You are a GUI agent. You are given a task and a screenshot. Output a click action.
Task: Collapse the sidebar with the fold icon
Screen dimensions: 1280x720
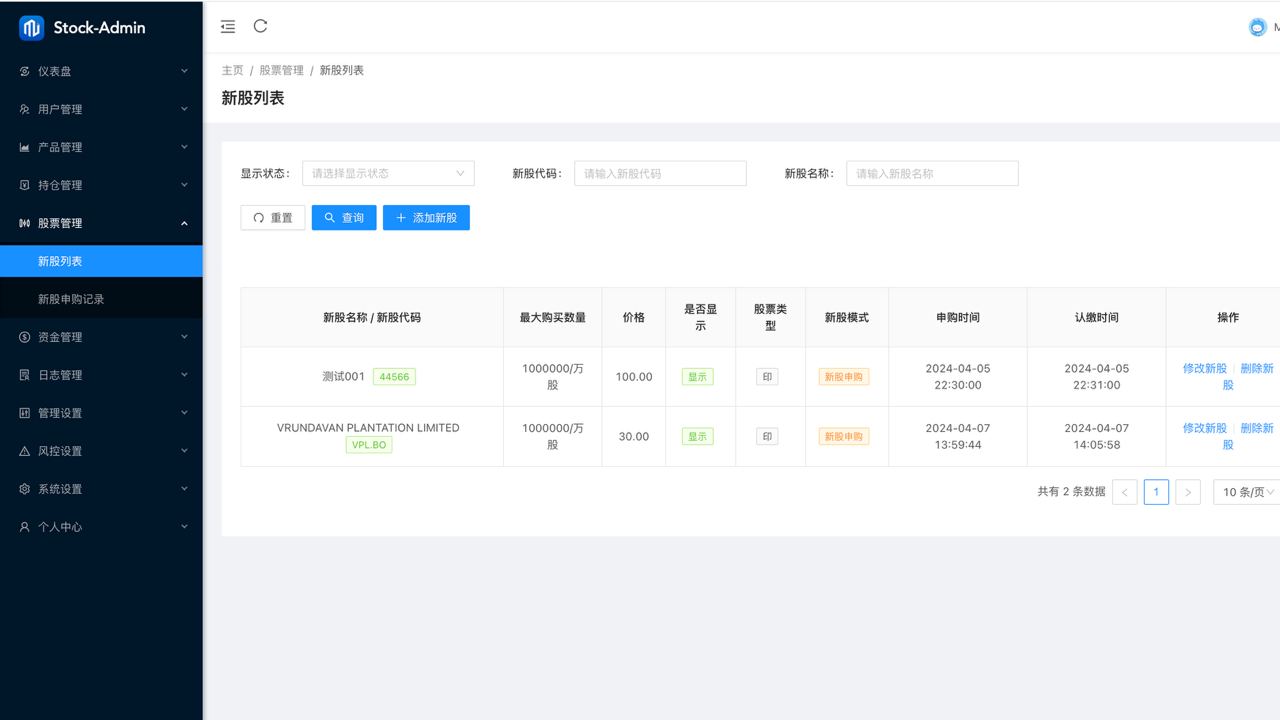click(228, 27)
